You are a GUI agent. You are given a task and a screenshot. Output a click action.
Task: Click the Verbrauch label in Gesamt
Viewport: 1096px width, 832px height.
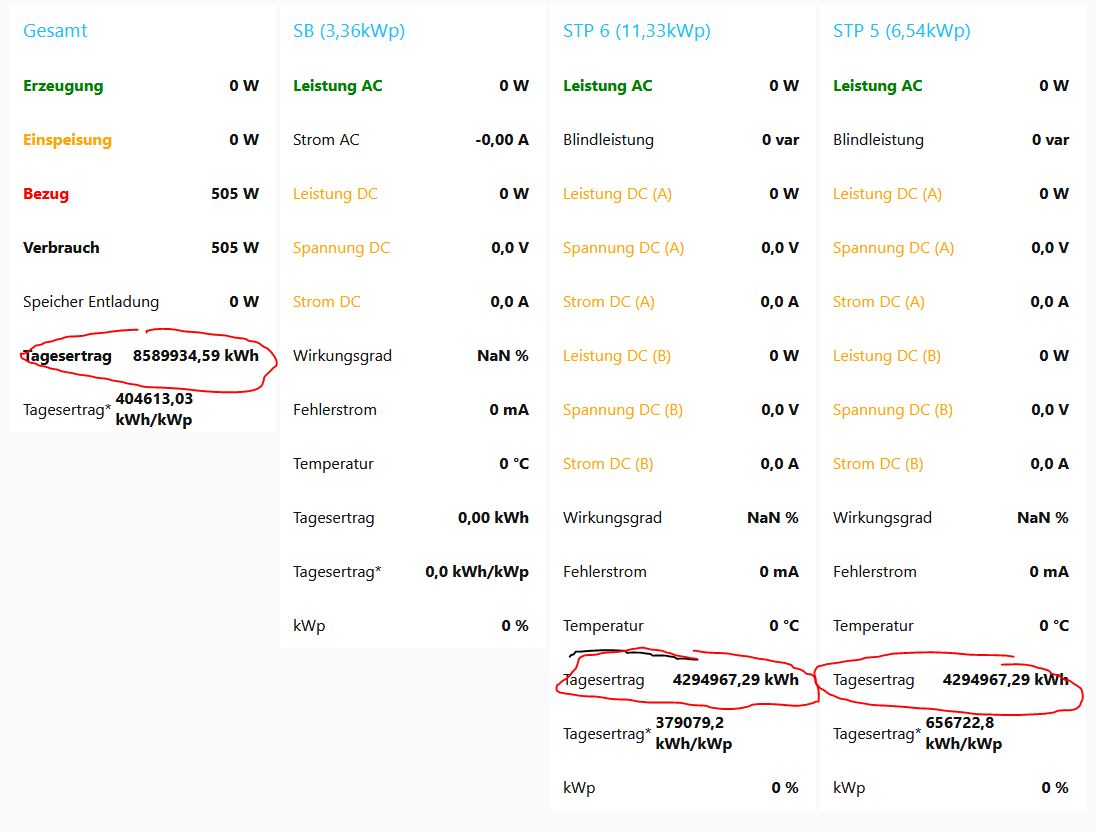click(61, 248)
